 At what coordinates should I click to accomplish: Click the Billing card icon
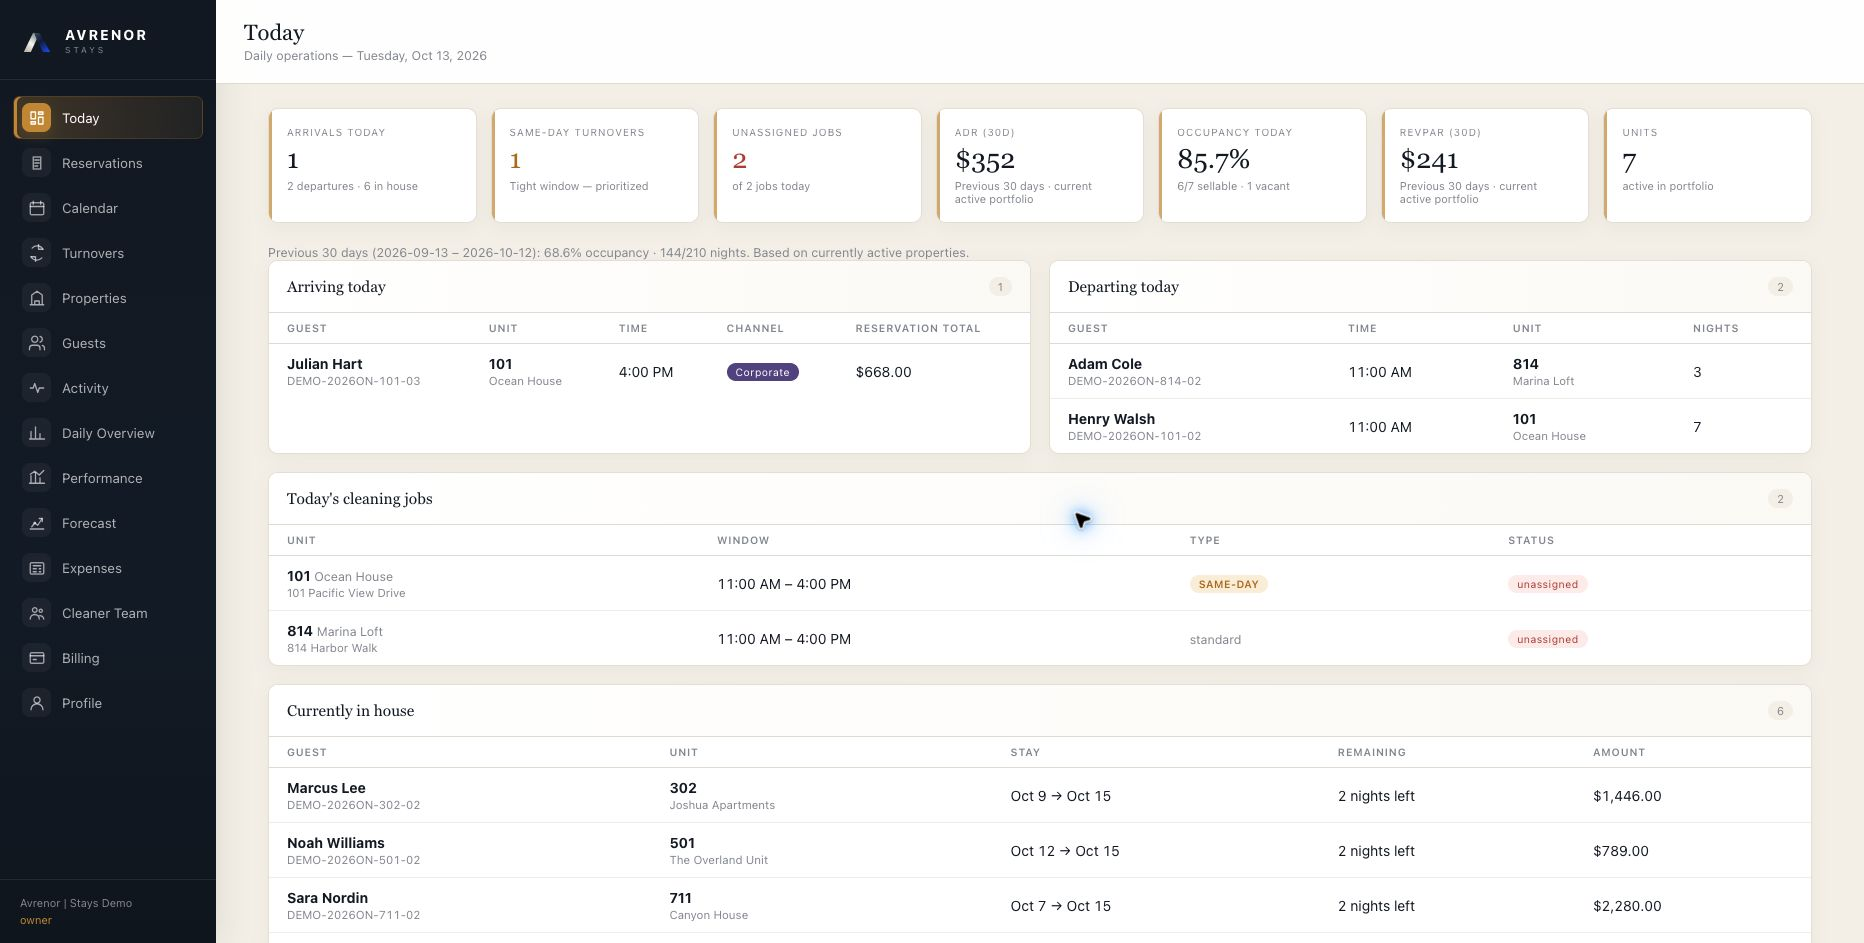[x=37, y=658]
